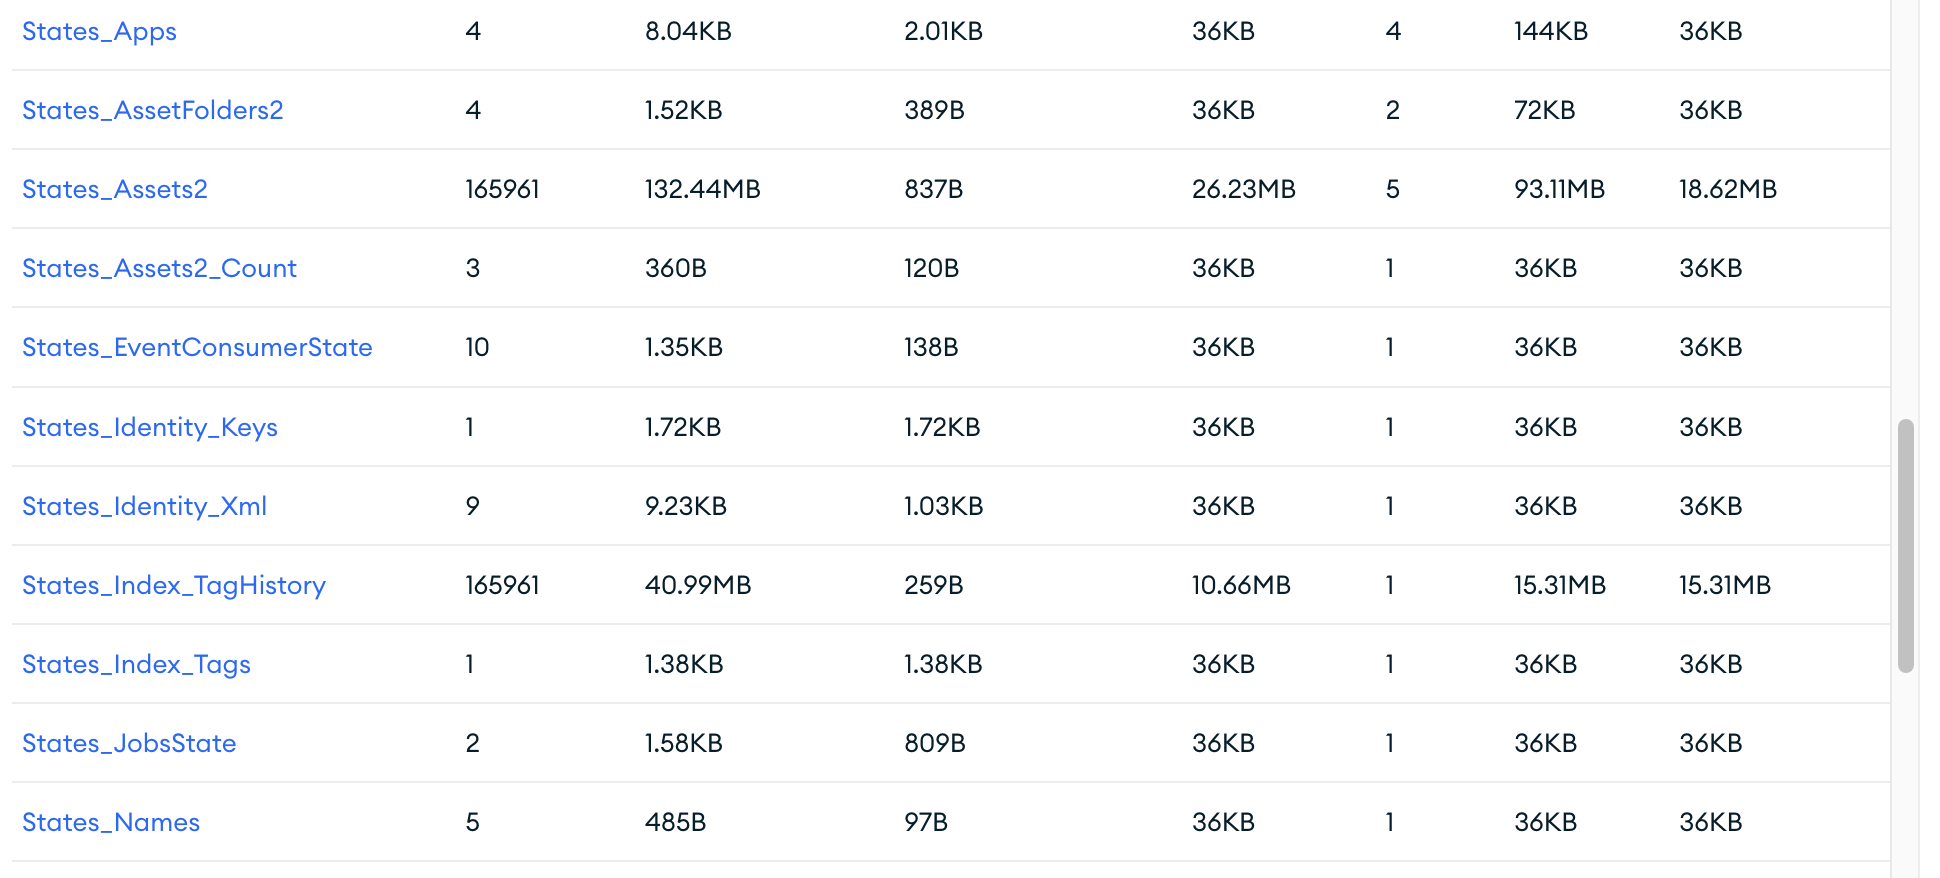Click the 93.11MB index size cell
Screen dimensions: 1940x878
click(x=1559, y=189)
